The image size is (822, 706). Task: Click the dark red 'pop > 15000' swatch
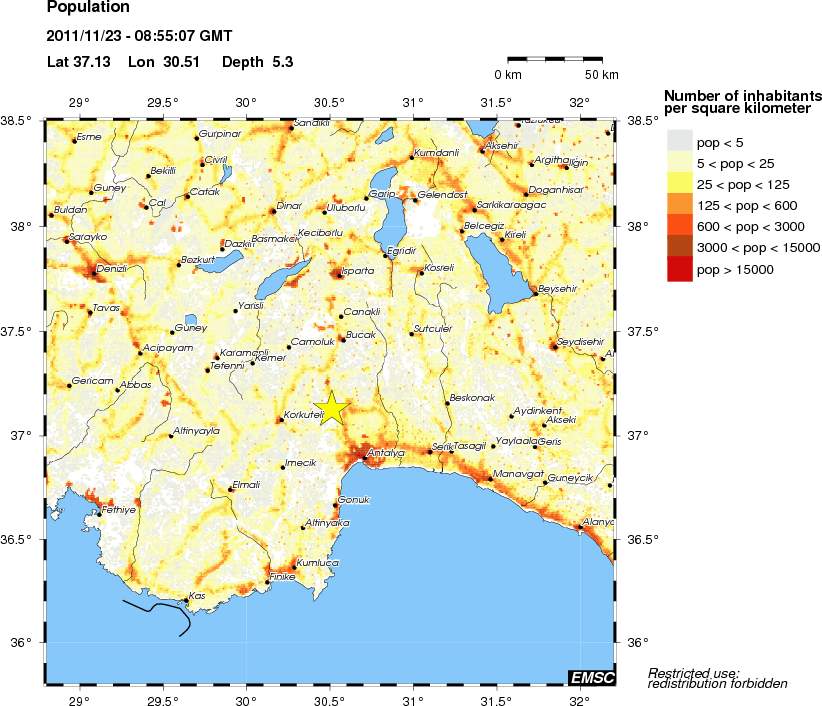coord(680,269)
